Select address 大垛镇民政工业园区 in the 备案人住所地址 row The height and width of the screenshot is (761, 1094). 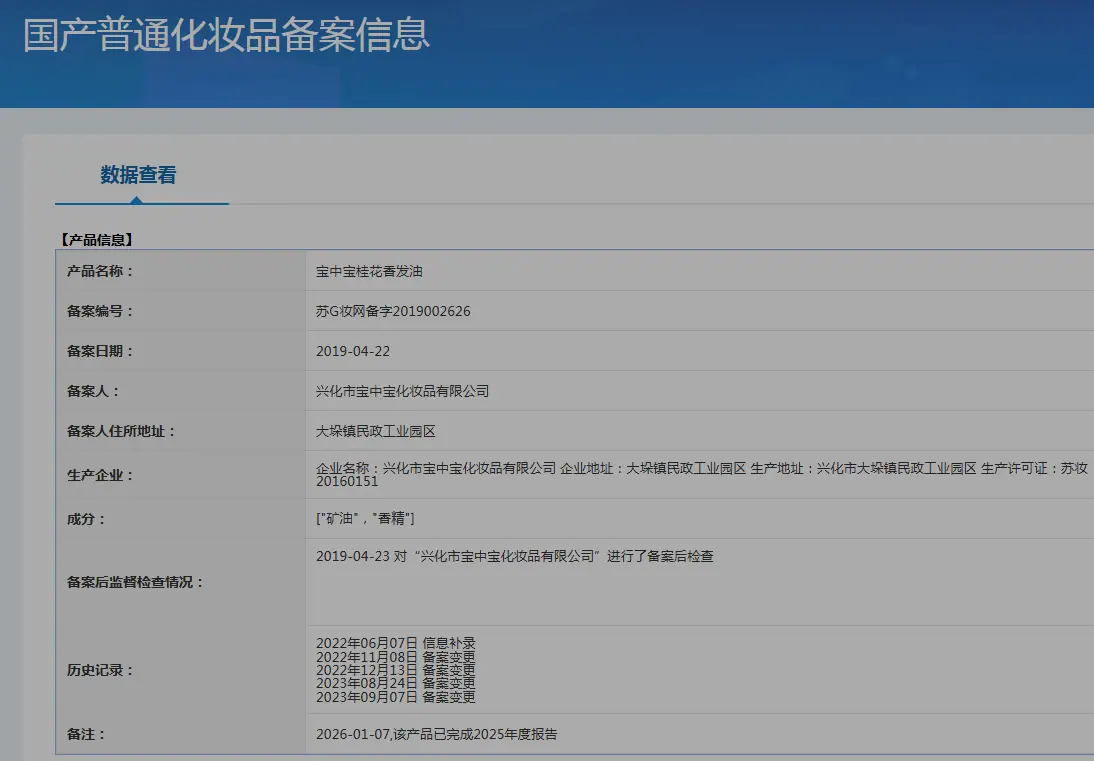[x=375, y=431]
